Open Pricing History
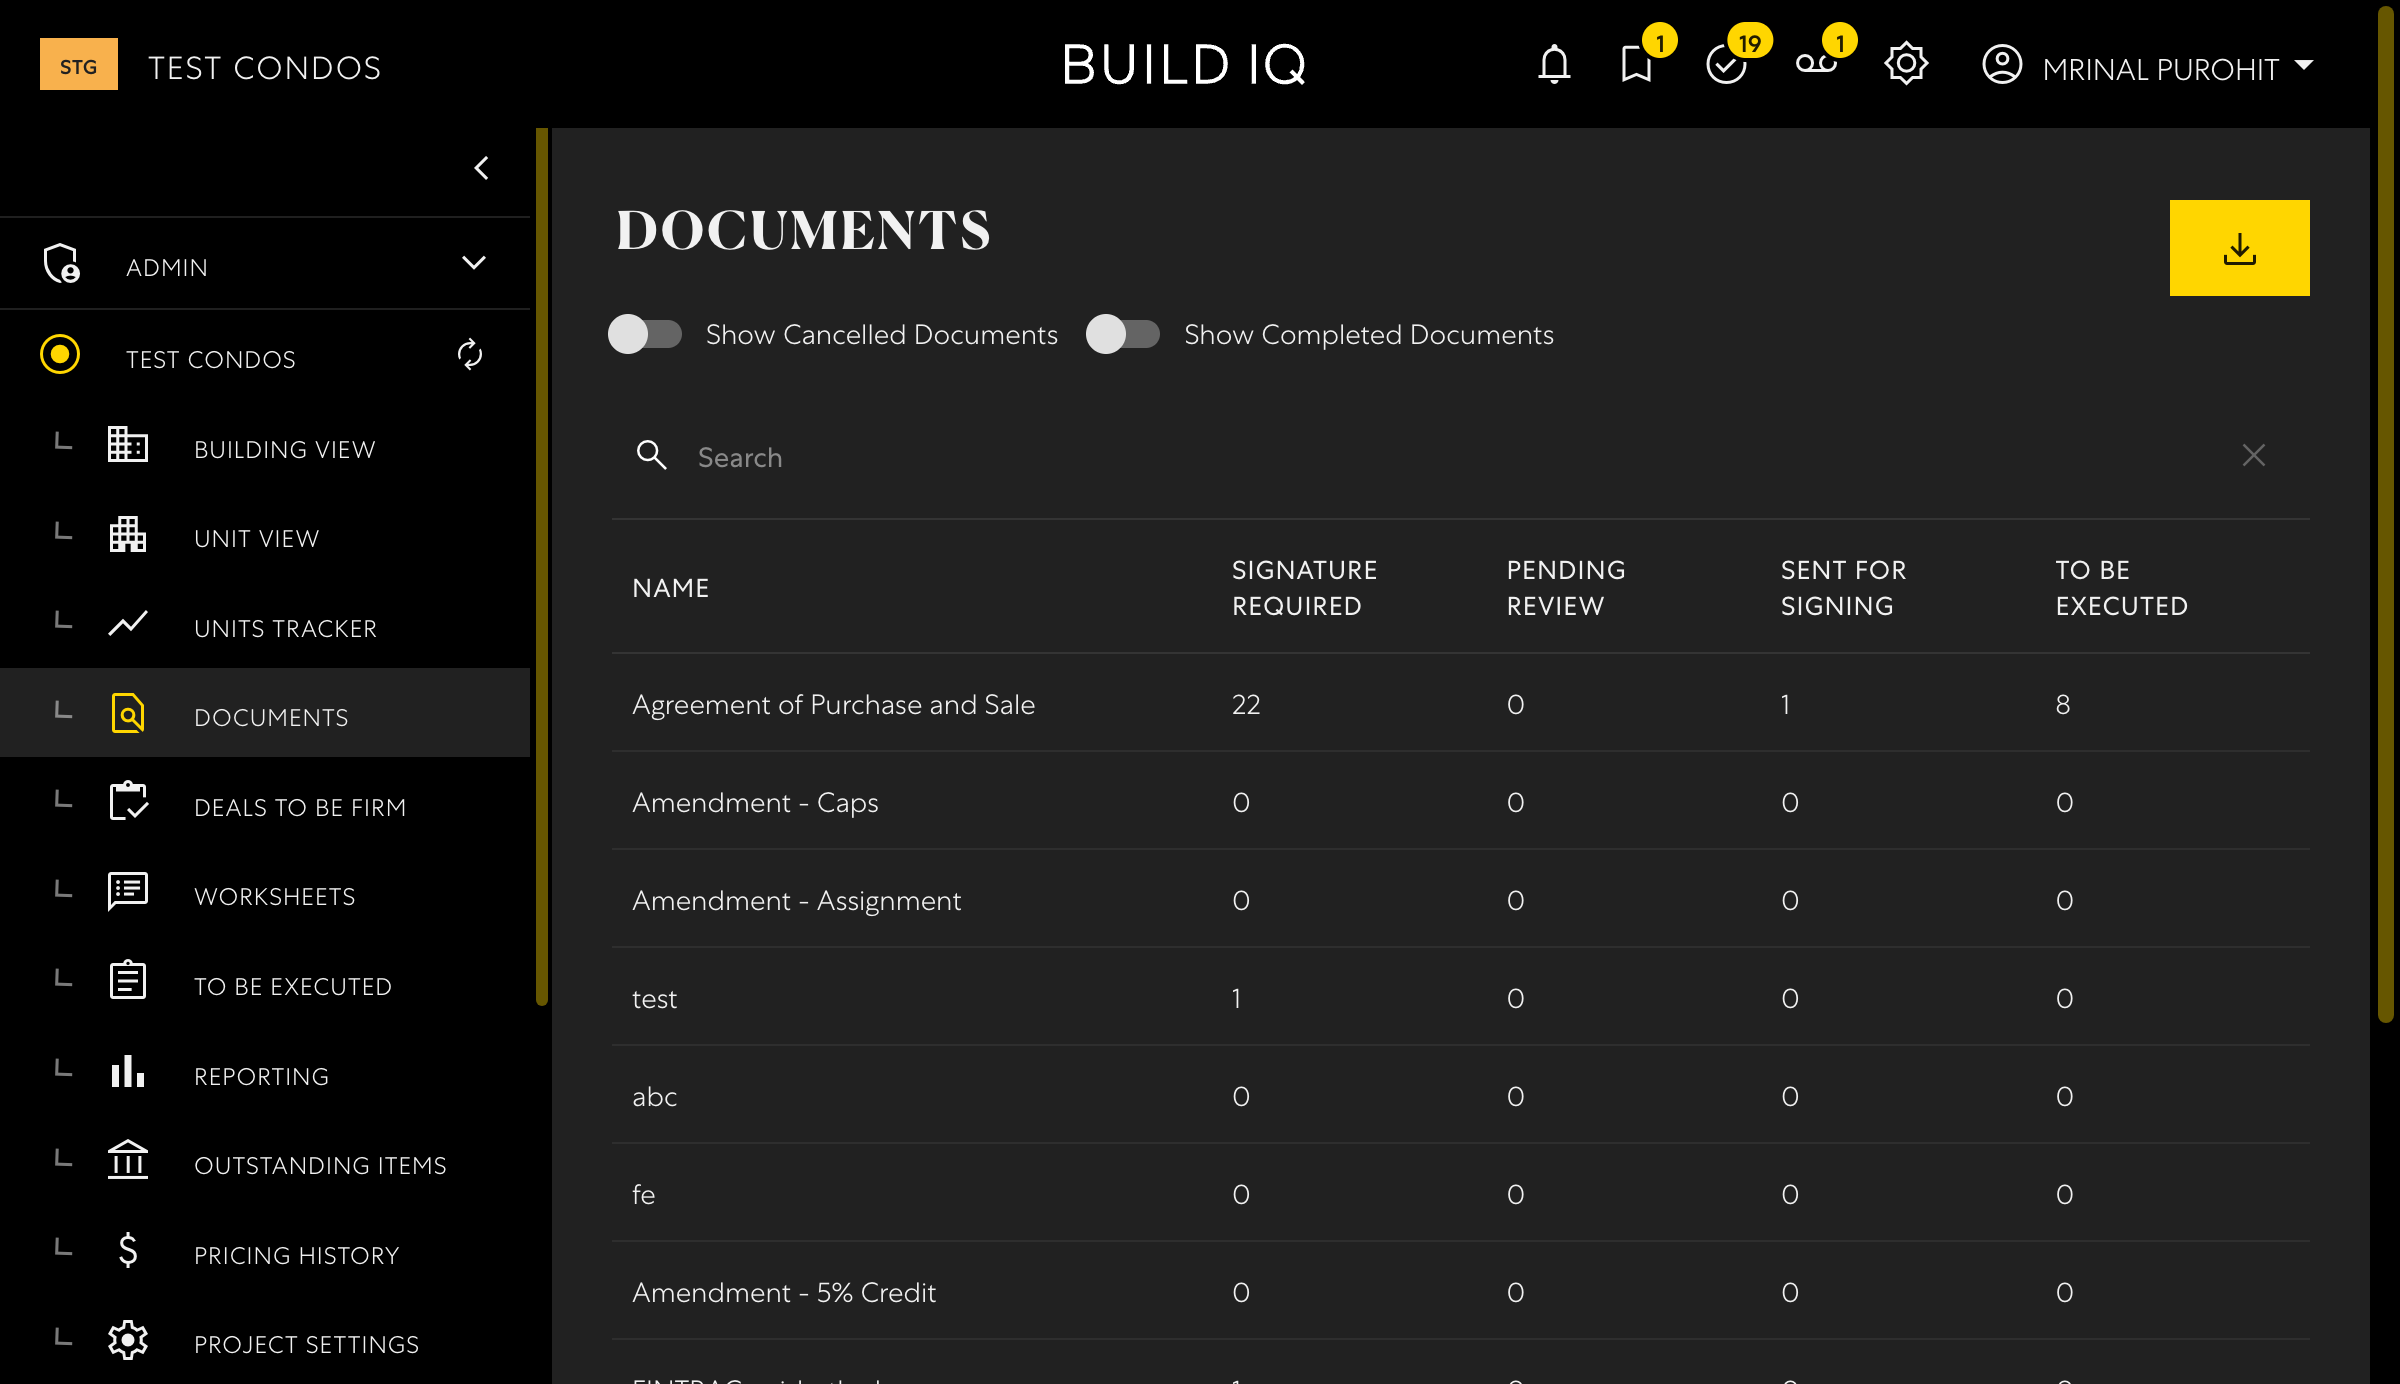This screenshot has width=2400, height=1384. [x=265, y=1251]
